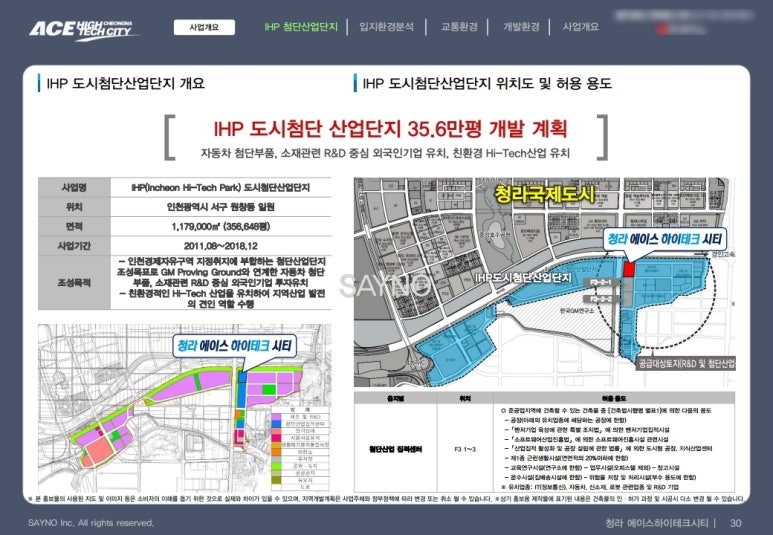Click the 조성목적 row header
This screenshot has width=773, height=535.
(x=74, y=283)
